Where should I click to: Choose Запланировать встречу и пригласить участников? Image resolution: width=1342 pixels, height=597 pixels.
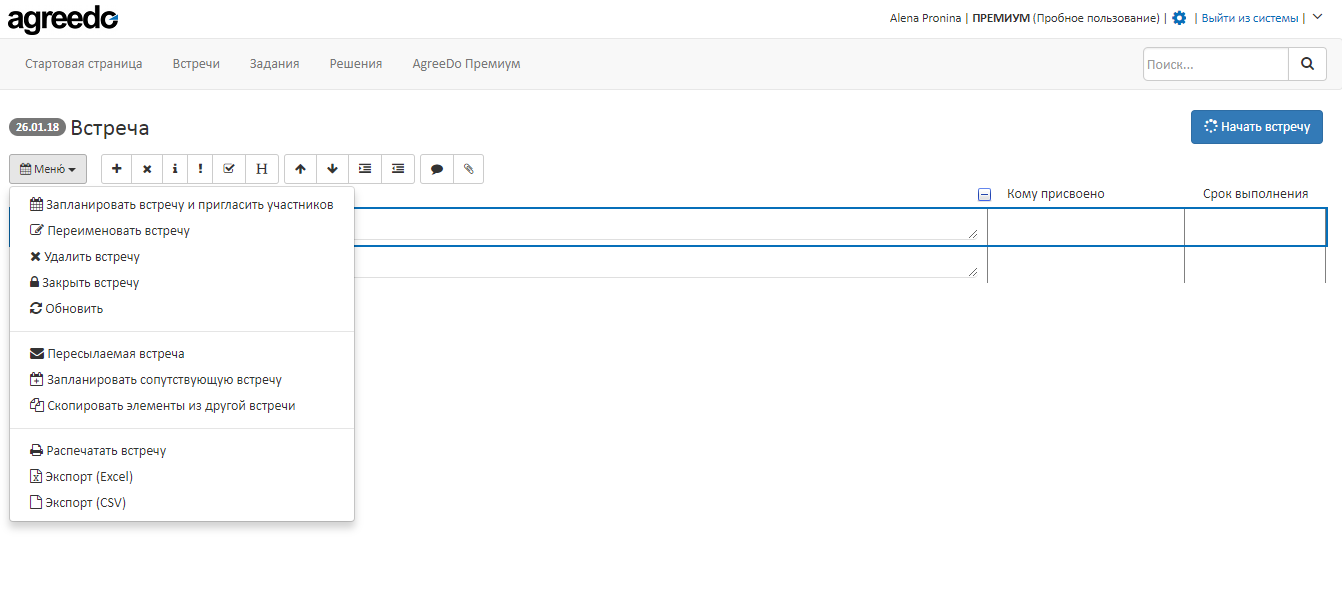pos(182,204)
